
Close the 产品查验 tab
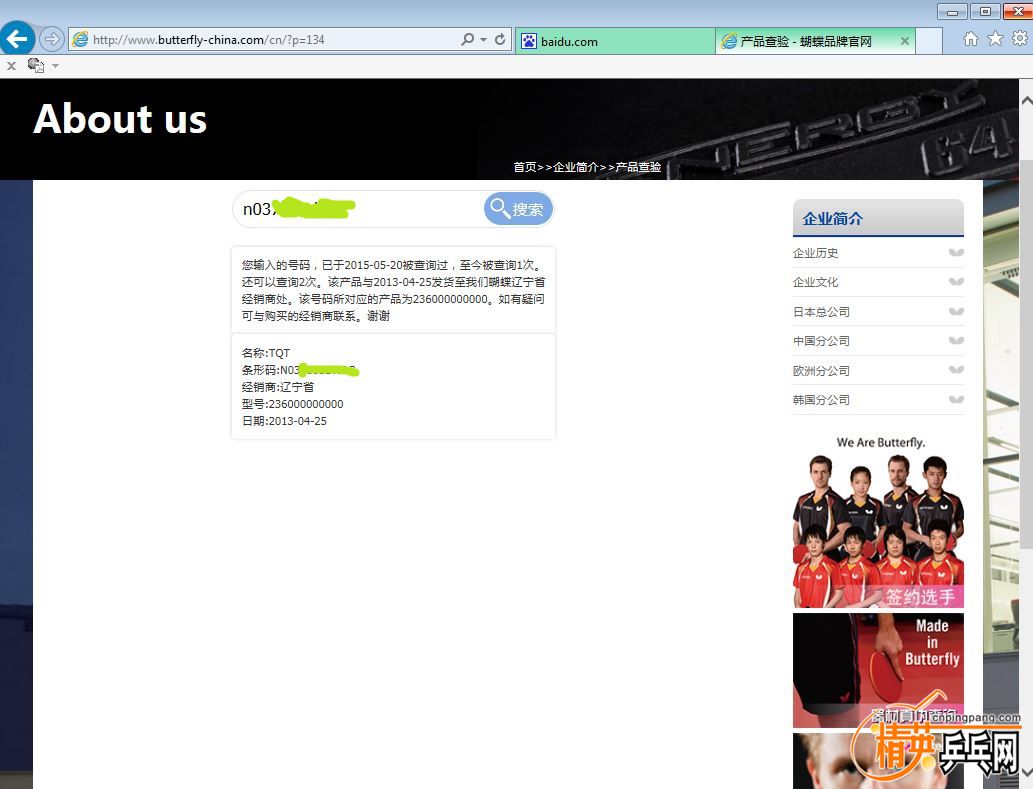[904, 41]
